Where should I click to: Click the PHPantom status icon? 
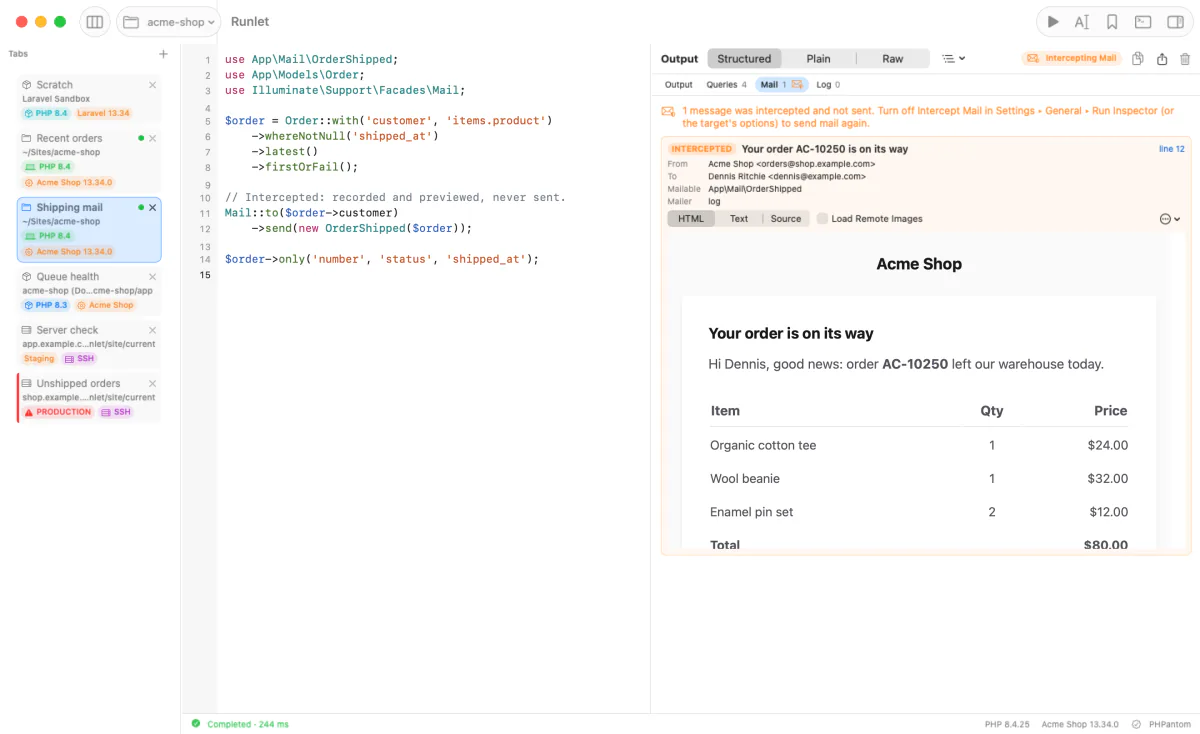(1137, 724)
